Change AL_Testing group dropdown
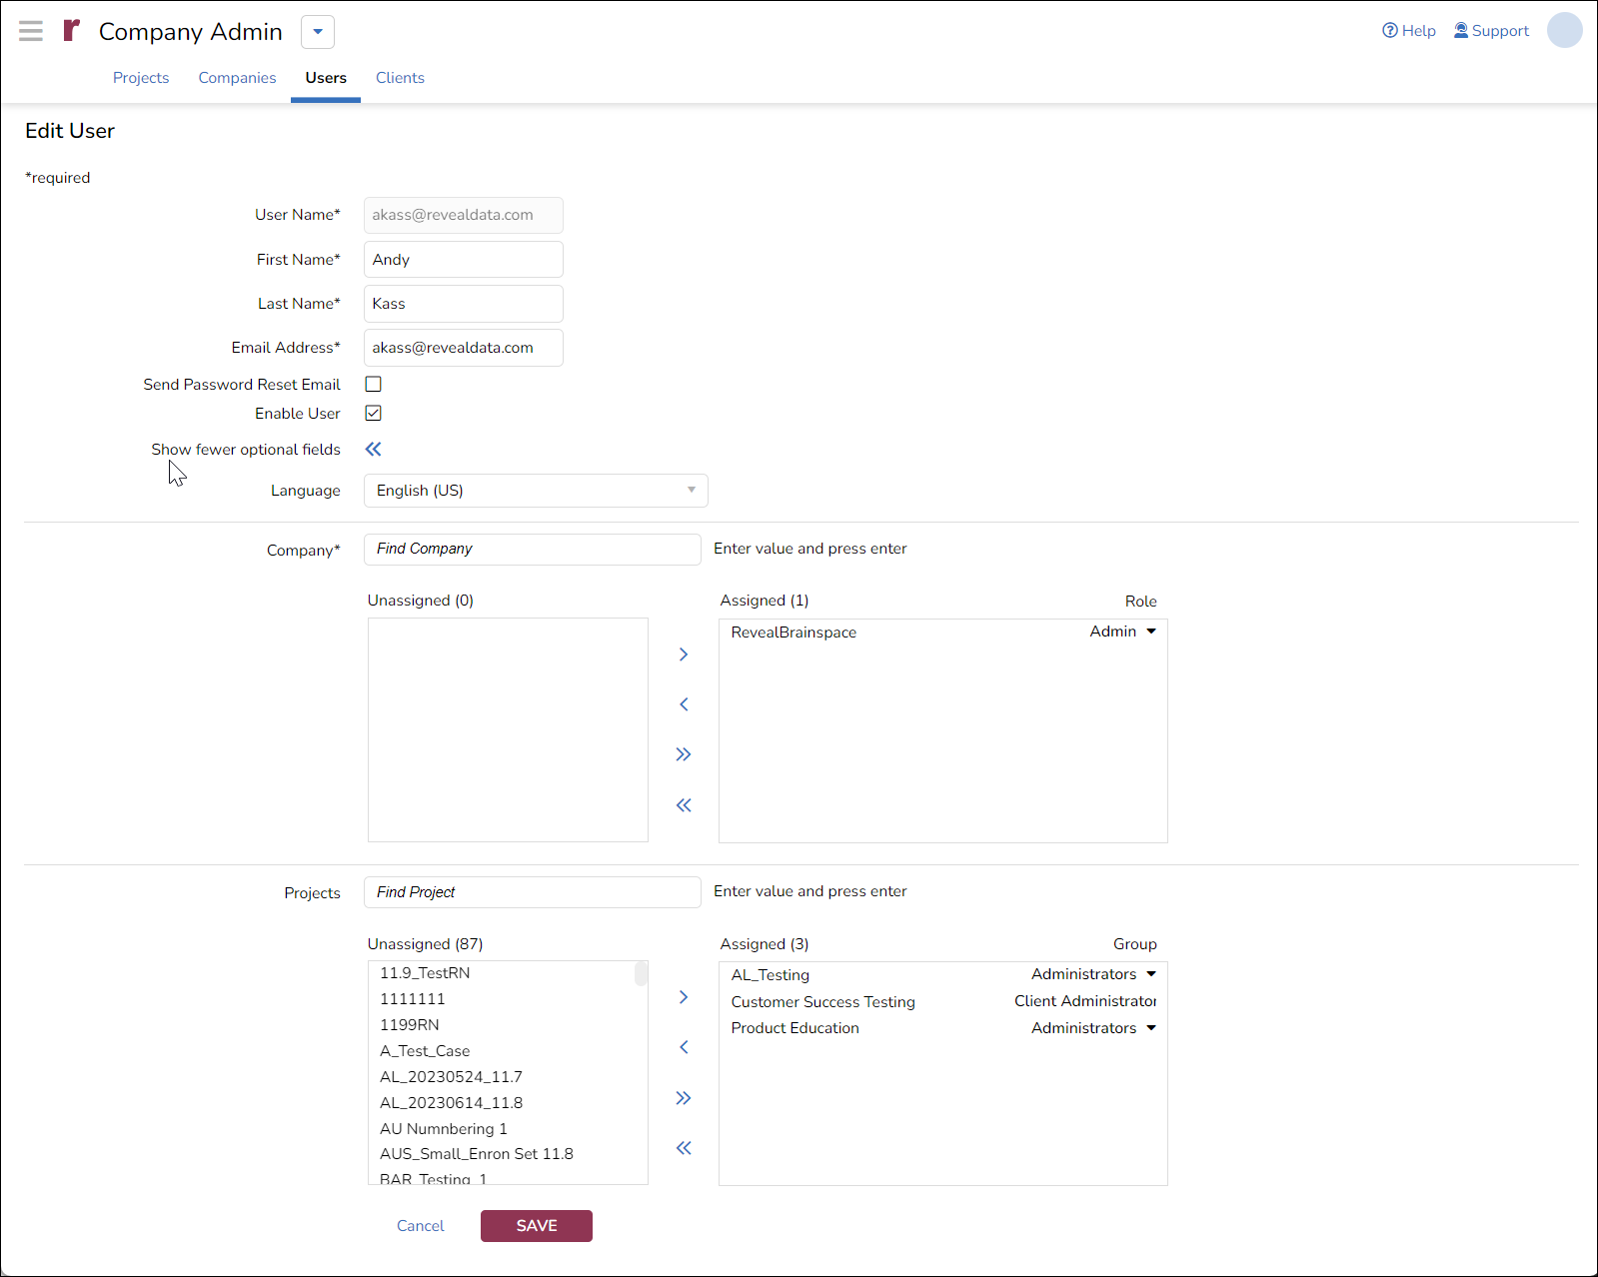 tap(1094, 974)
